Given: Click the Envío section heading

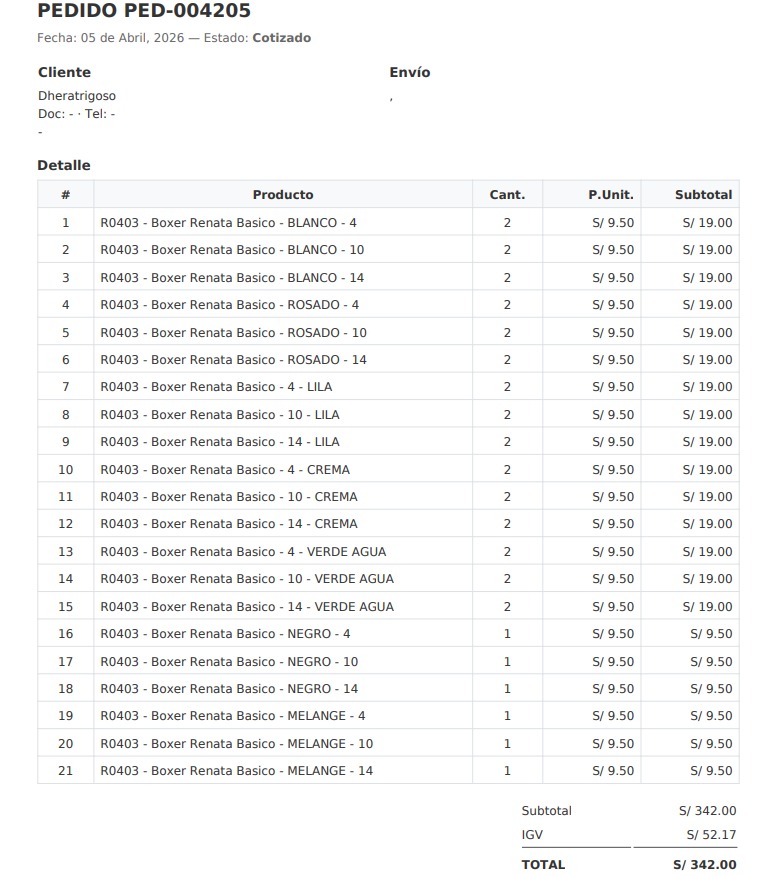Looking at the screenshot, I should (x=410, y=73).
